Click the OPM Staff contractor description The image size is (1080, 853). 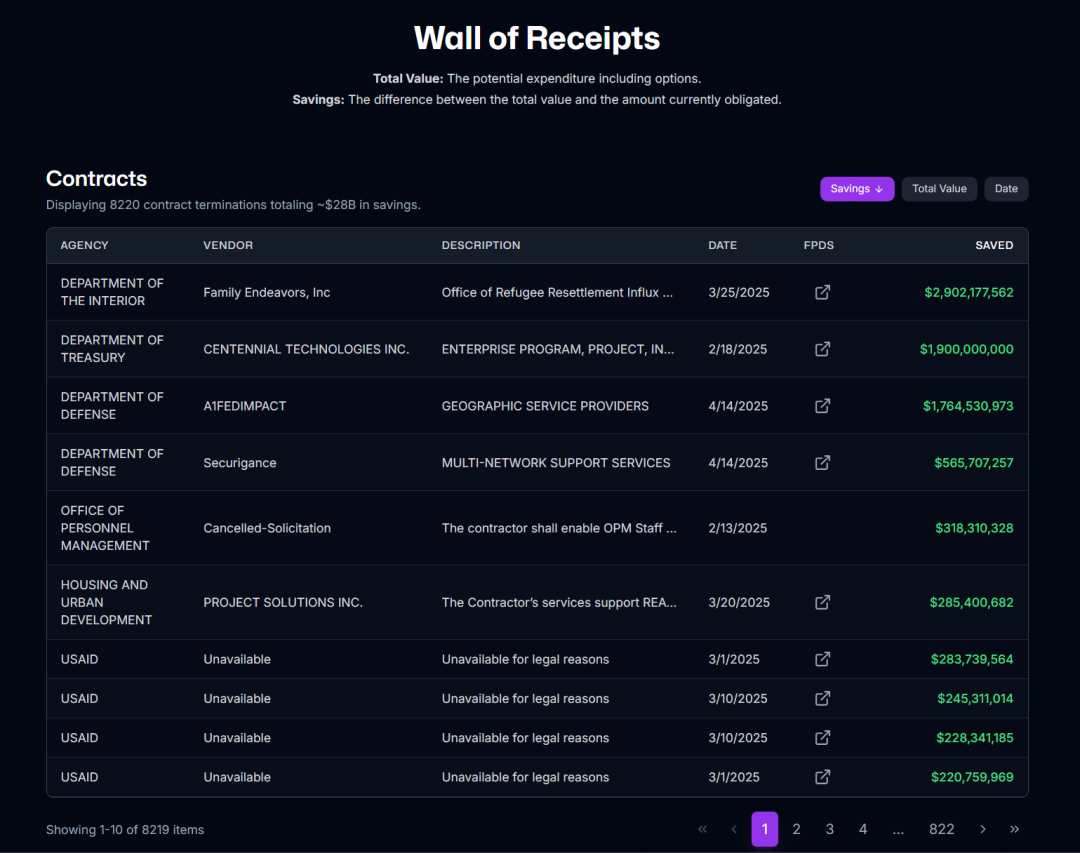[x=559, y=528]
